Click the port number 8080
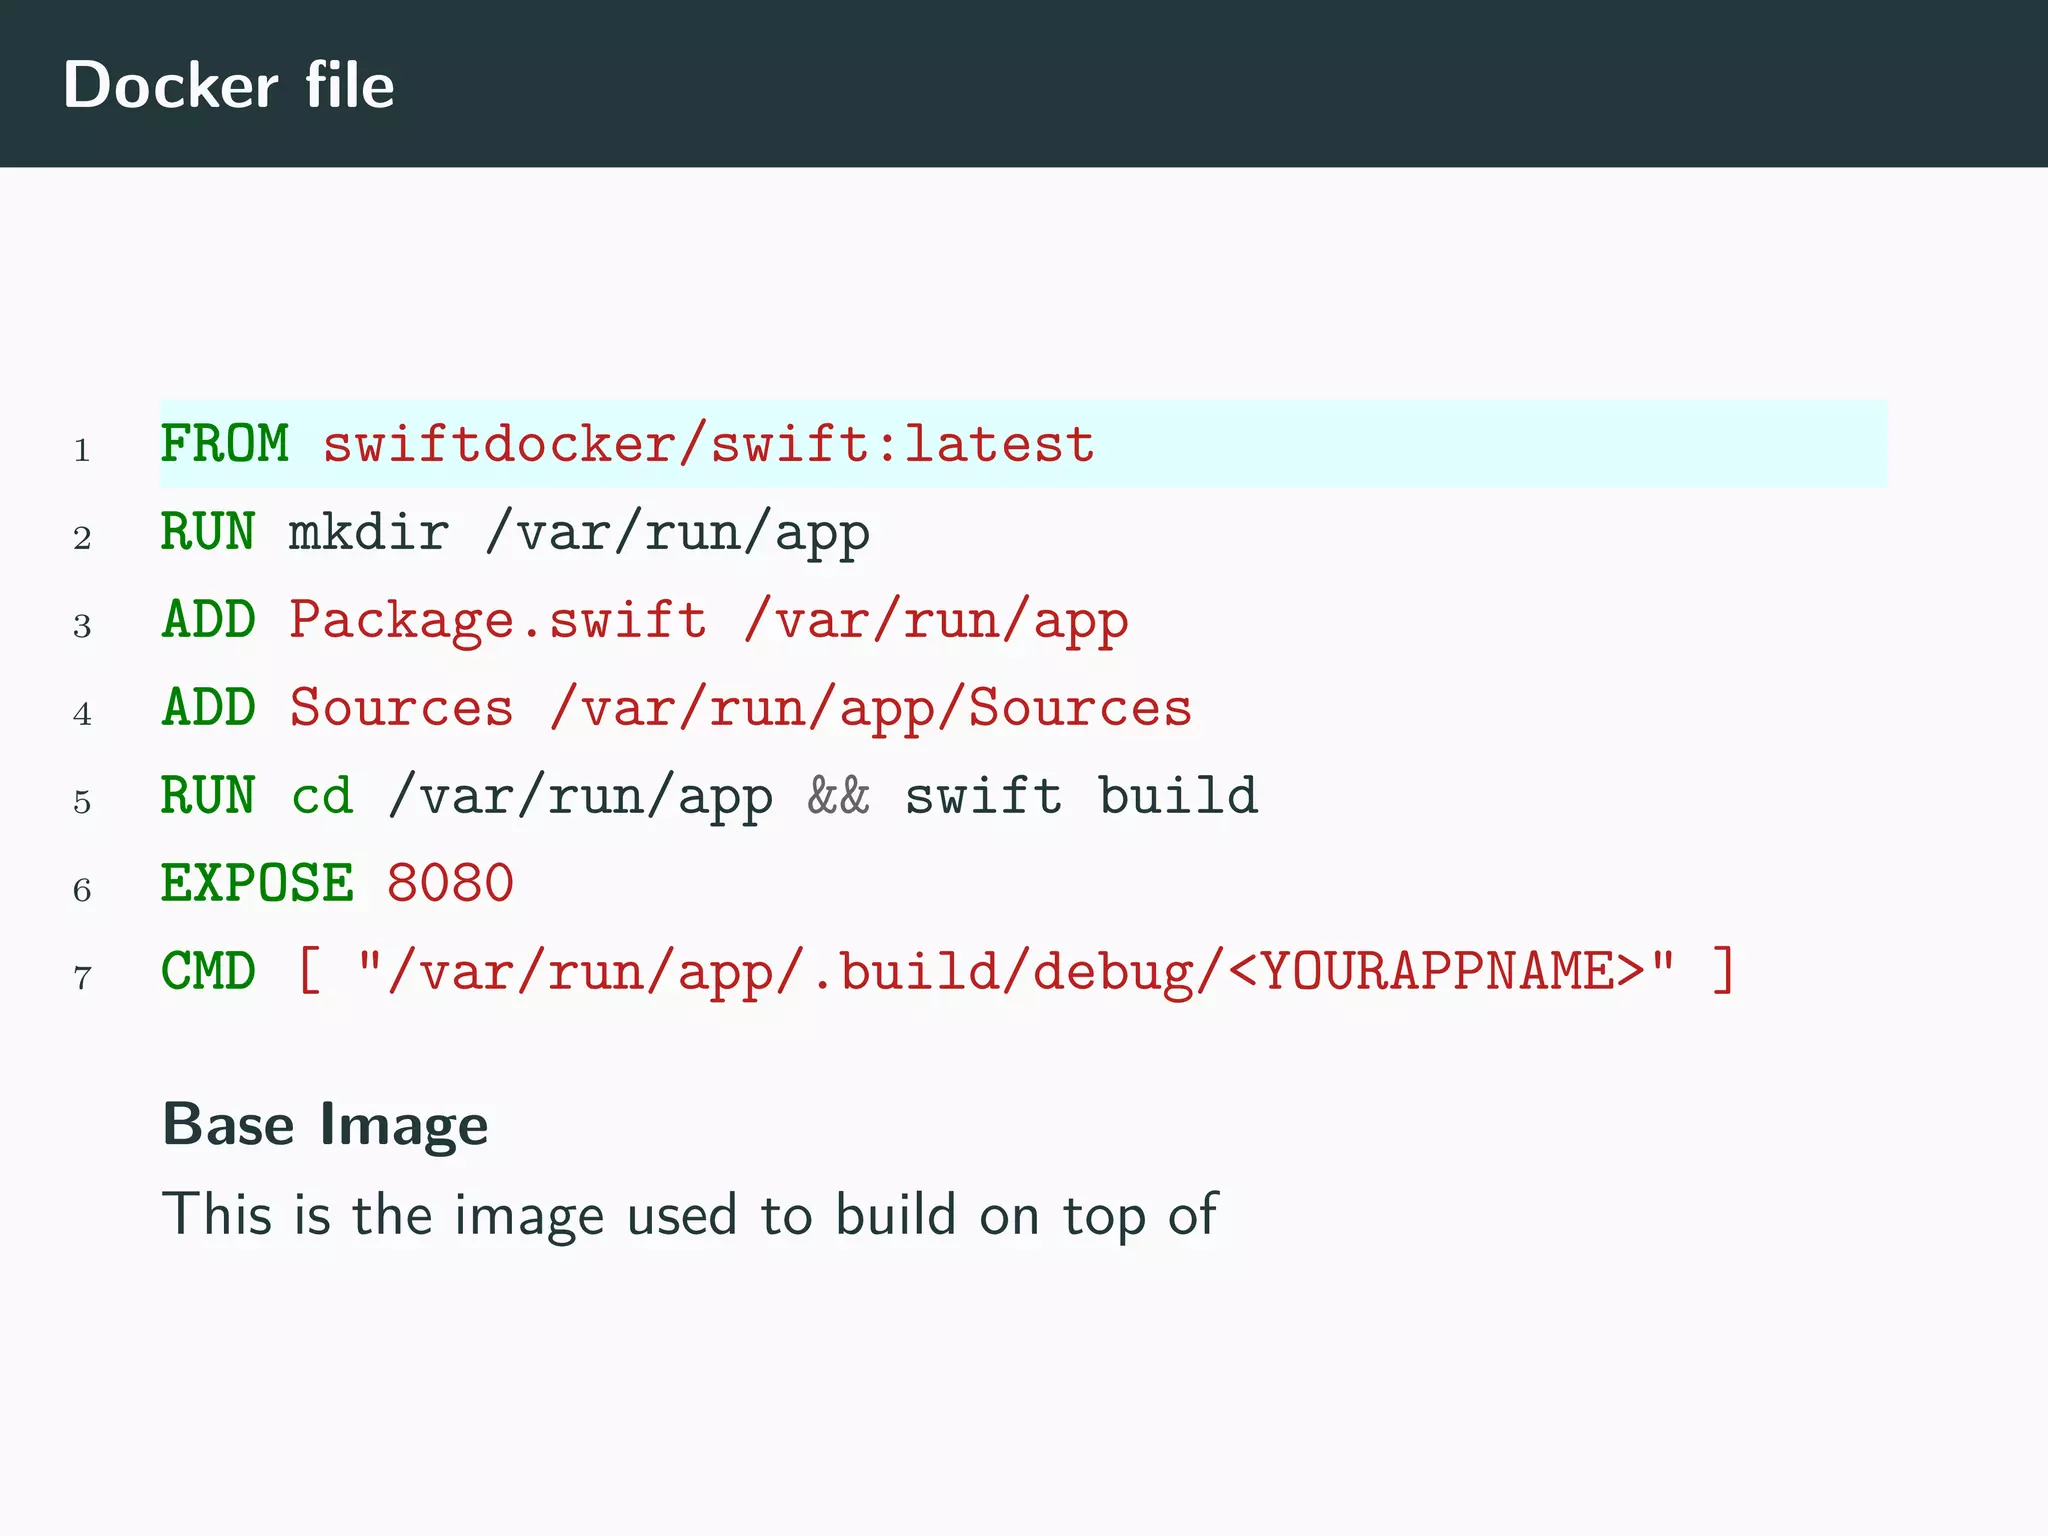The image size is (2048, 1536). (x=450, y=884)
